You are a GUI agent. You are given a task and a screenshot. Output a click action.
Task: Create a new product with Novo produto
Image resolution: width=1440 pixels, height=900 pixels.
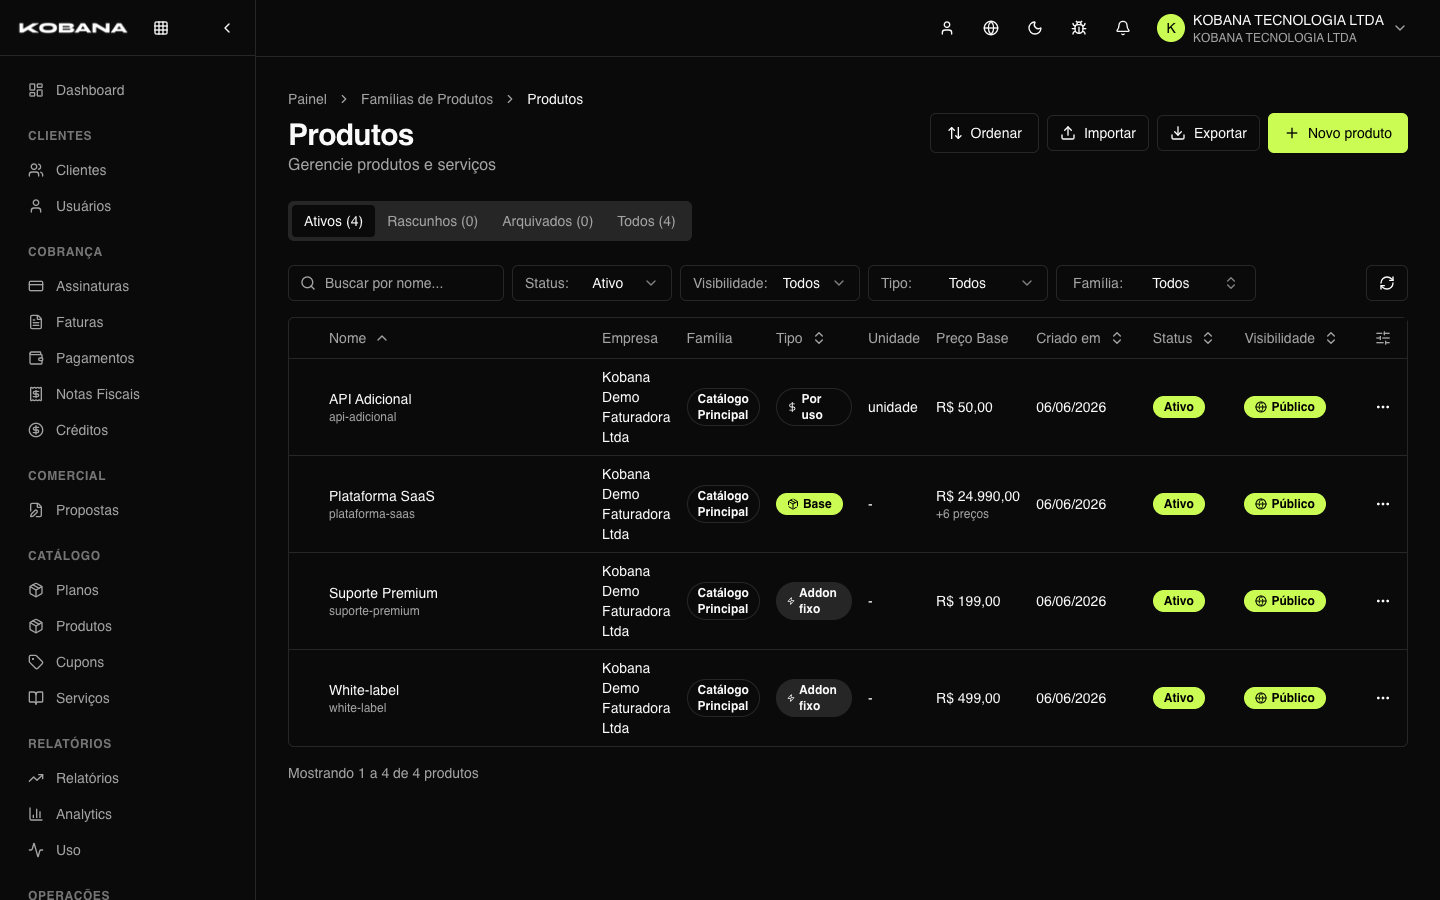1338,133
